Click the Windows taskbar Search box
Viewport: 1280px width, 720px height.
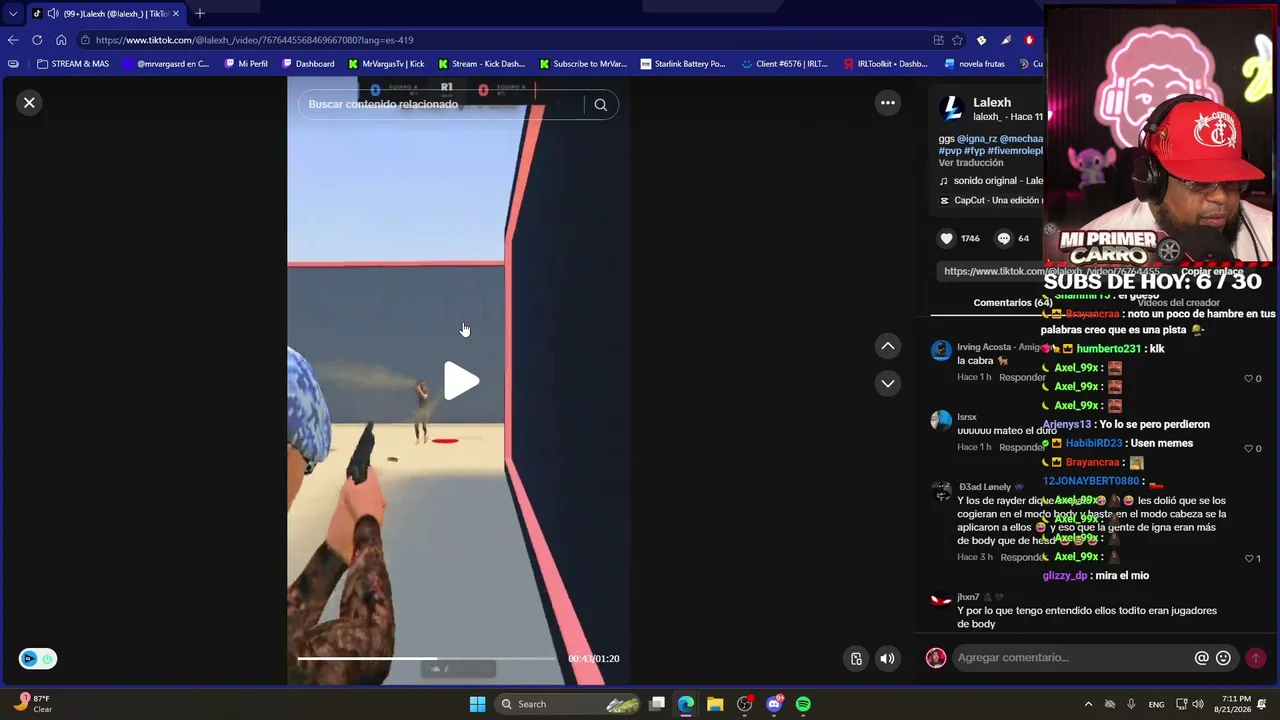coord(567,704)
